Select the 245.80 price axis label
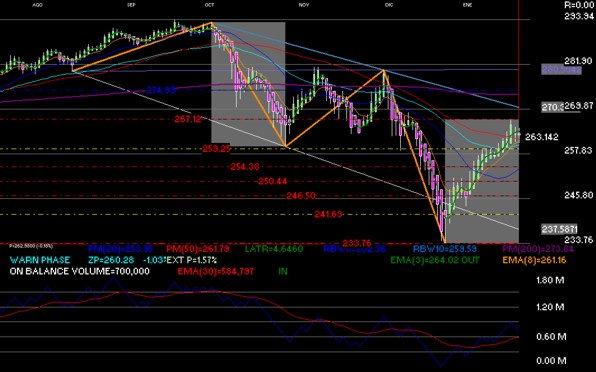The width and height of the screenshot is (596, 372). [x=579, y=195]
